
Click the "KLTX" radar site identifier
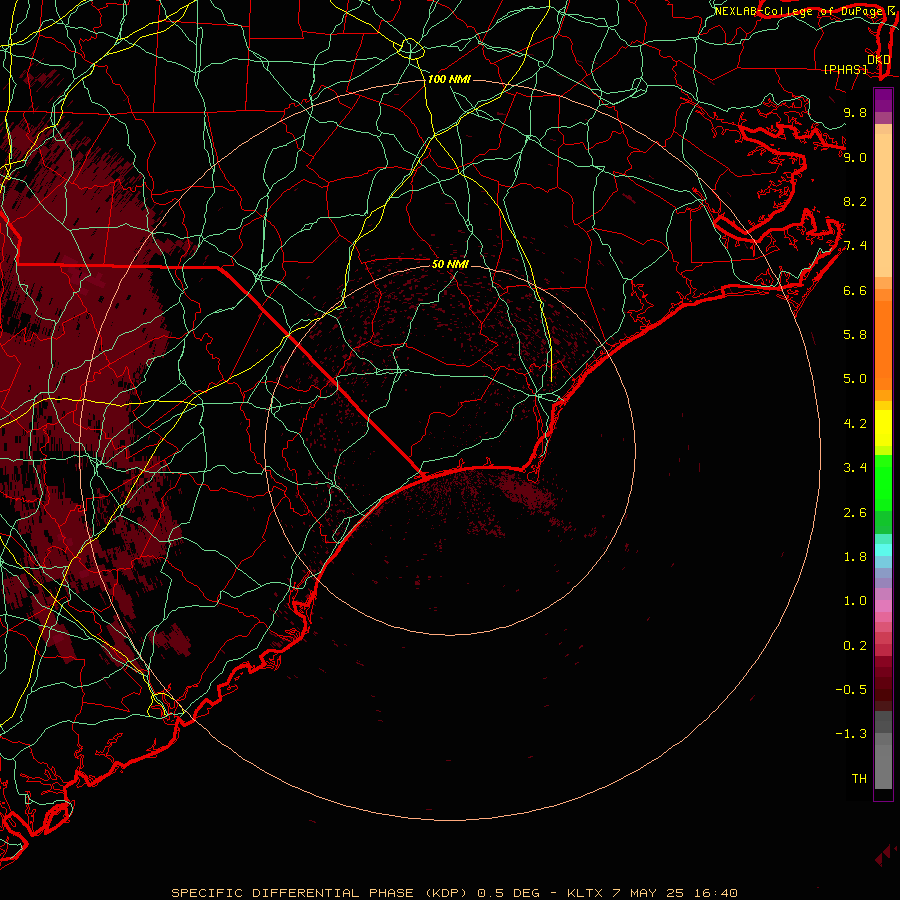point(585,893)
